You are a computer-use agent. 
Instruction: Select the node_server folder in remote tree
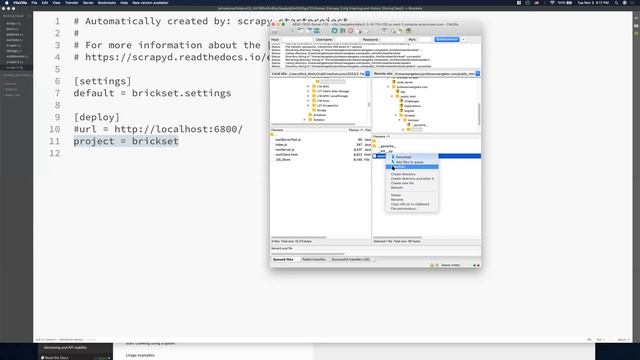(x=405, y=82)
